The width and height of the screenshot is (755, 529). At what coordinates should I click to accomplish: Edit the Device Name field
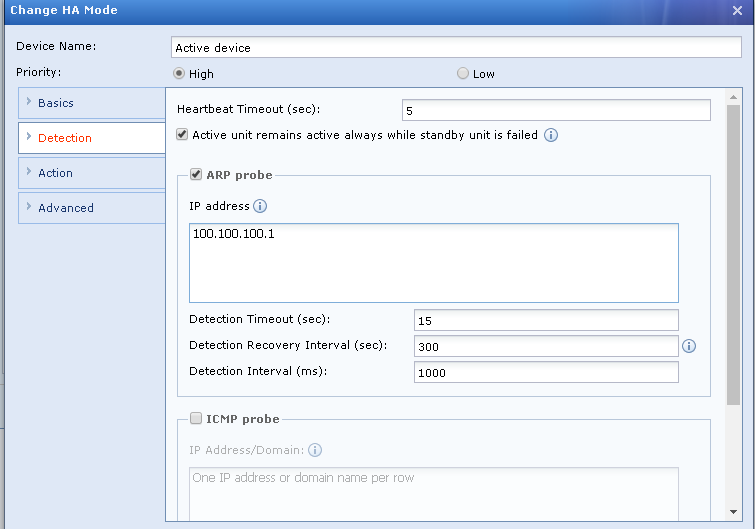pos(456,48)
